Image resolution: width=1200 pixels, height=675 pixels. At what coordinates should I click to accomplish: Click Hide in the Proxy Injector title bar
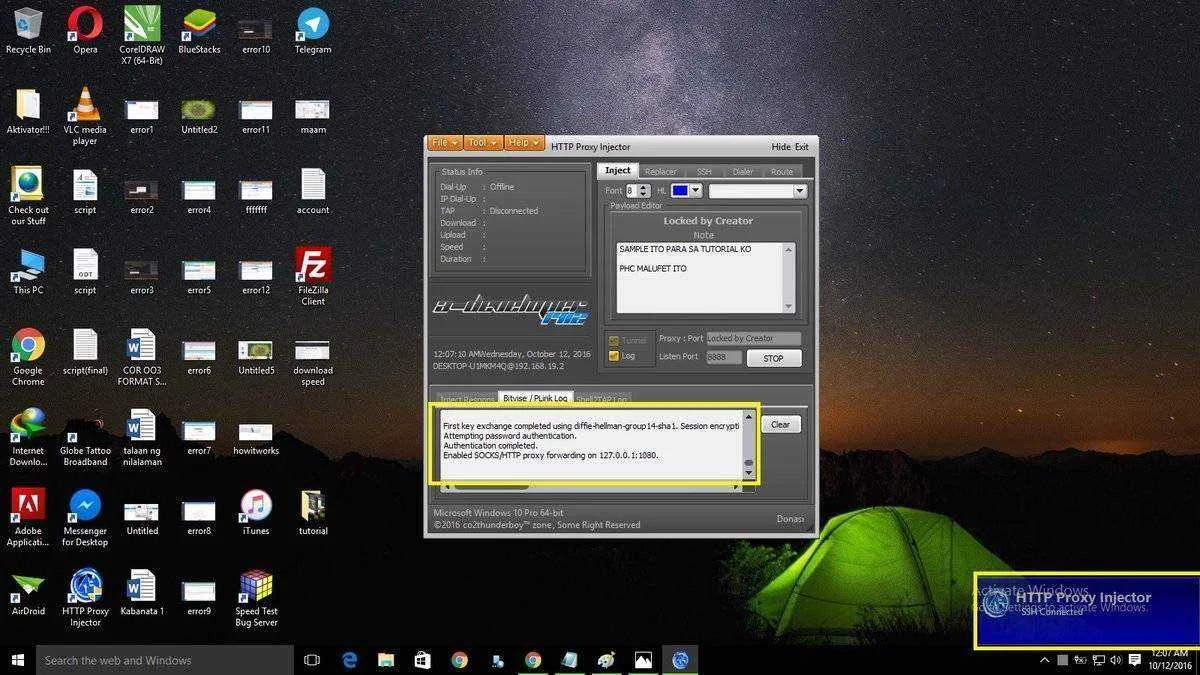(780, 147)
